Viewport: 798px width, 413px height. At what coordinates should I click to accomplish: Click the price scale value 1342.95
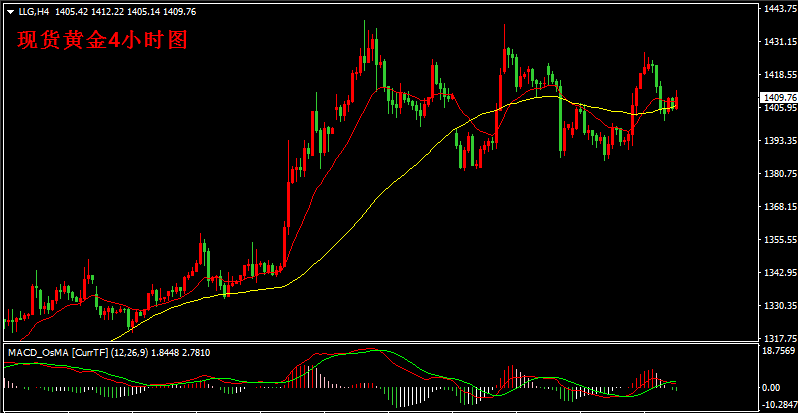[780, 273]
